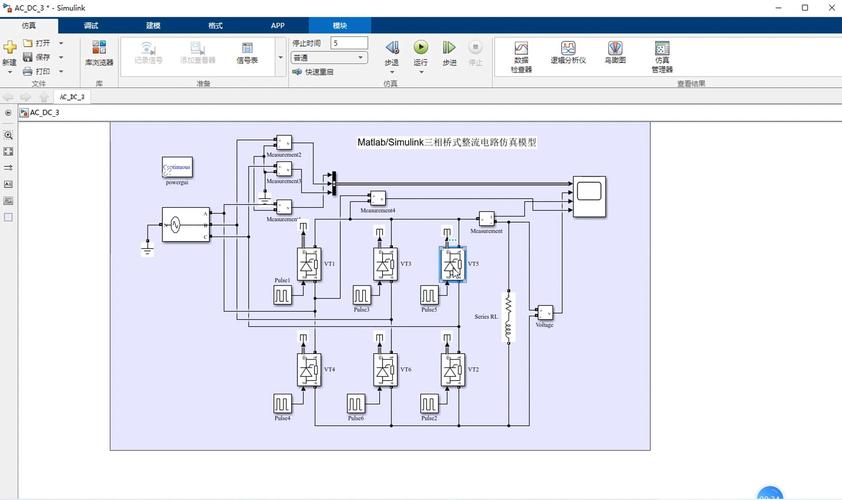Select the Pulse3 generator block
Viewport: 842px width, 500px height.
click(x=361, y=295)
